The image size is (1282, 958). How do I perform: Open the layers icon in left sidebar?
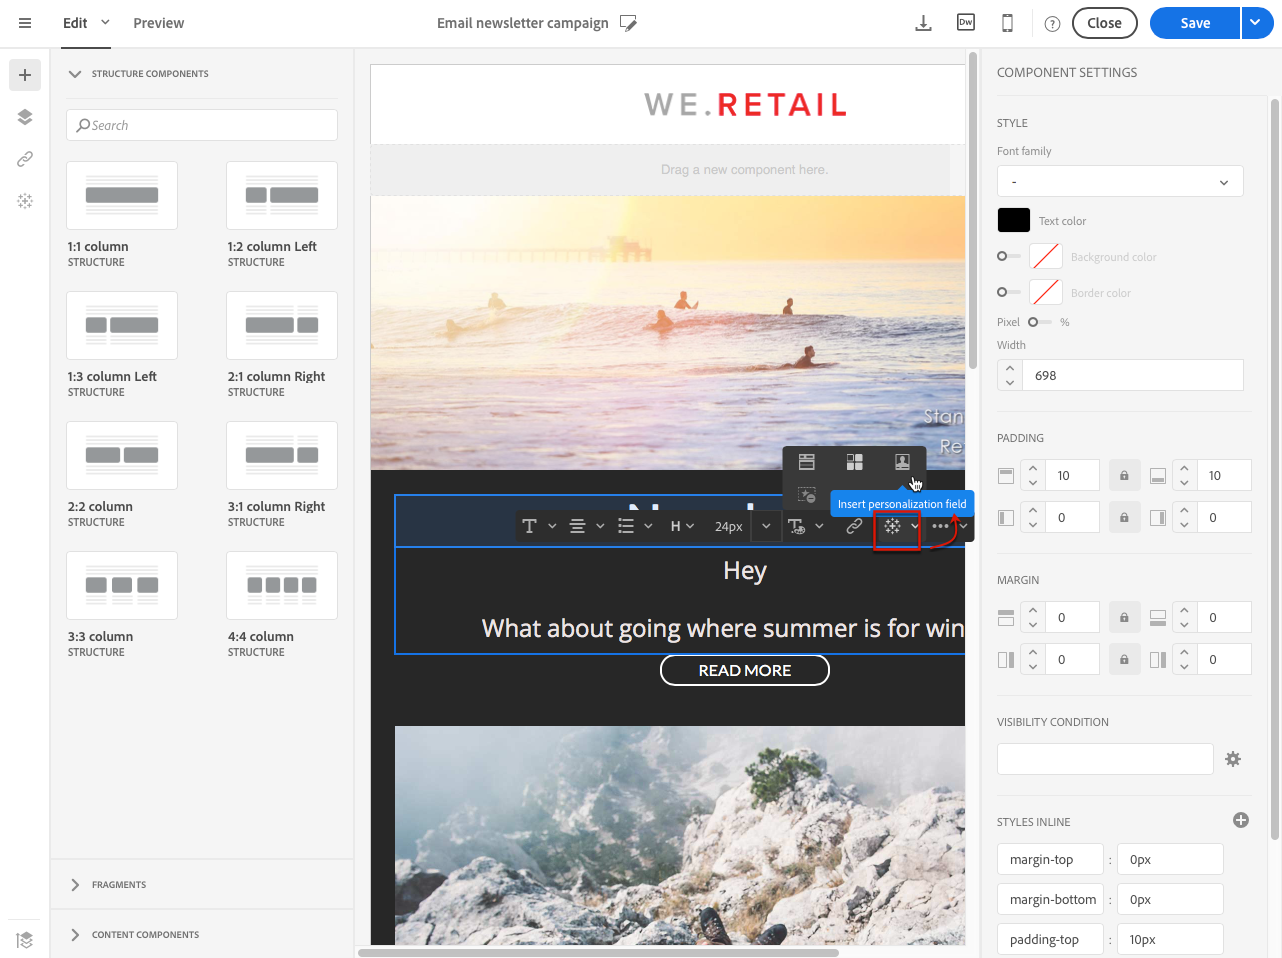pos(25,117)
